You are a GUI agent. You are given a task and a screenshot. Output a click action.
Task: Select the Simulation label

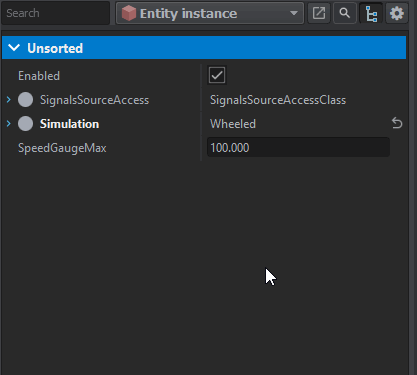click(69, 124)
